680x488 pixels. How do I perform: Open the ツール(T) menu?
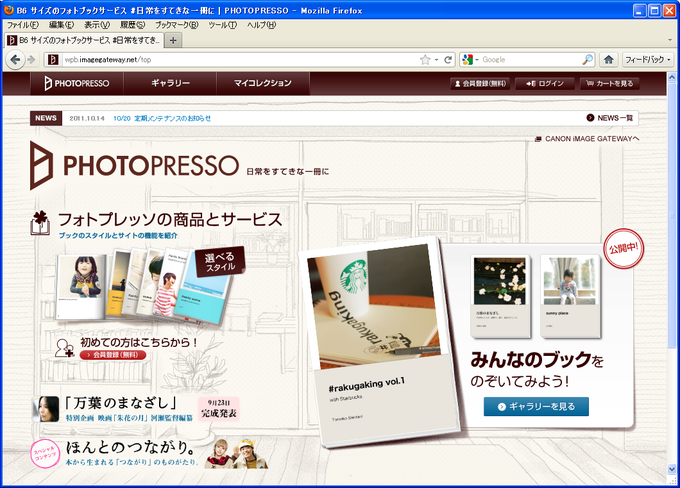(222, 25)
